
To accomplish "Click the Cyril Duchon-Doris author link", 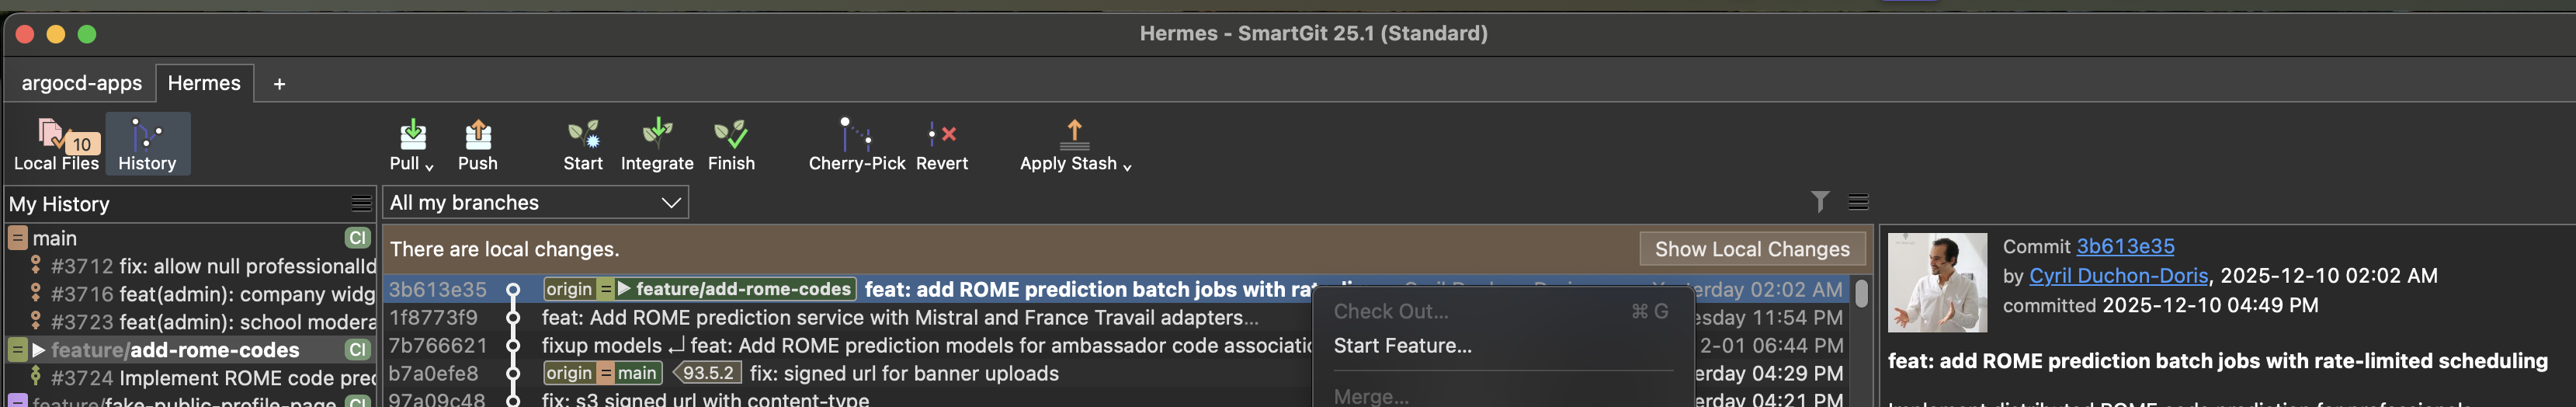I will pos(2118,276).
